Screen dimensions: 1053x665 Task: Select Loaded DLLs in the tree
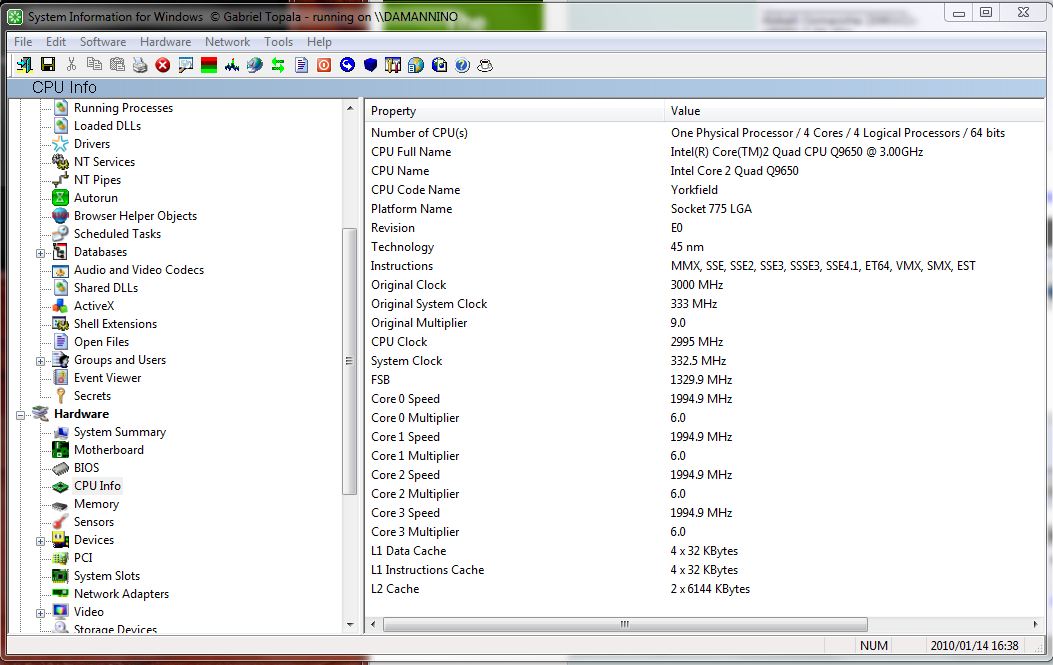[x=107, y=126]
